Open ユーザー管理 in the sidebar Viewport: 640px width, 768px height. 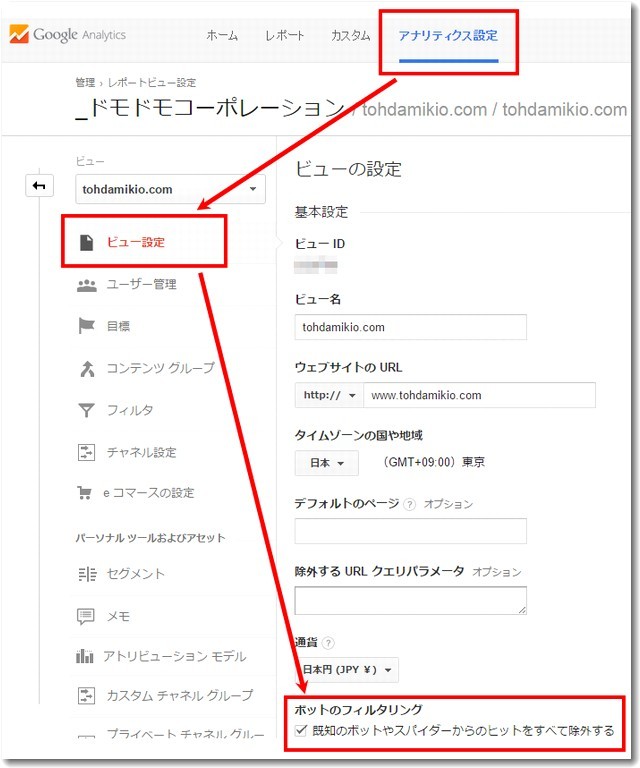click(142, 285)
